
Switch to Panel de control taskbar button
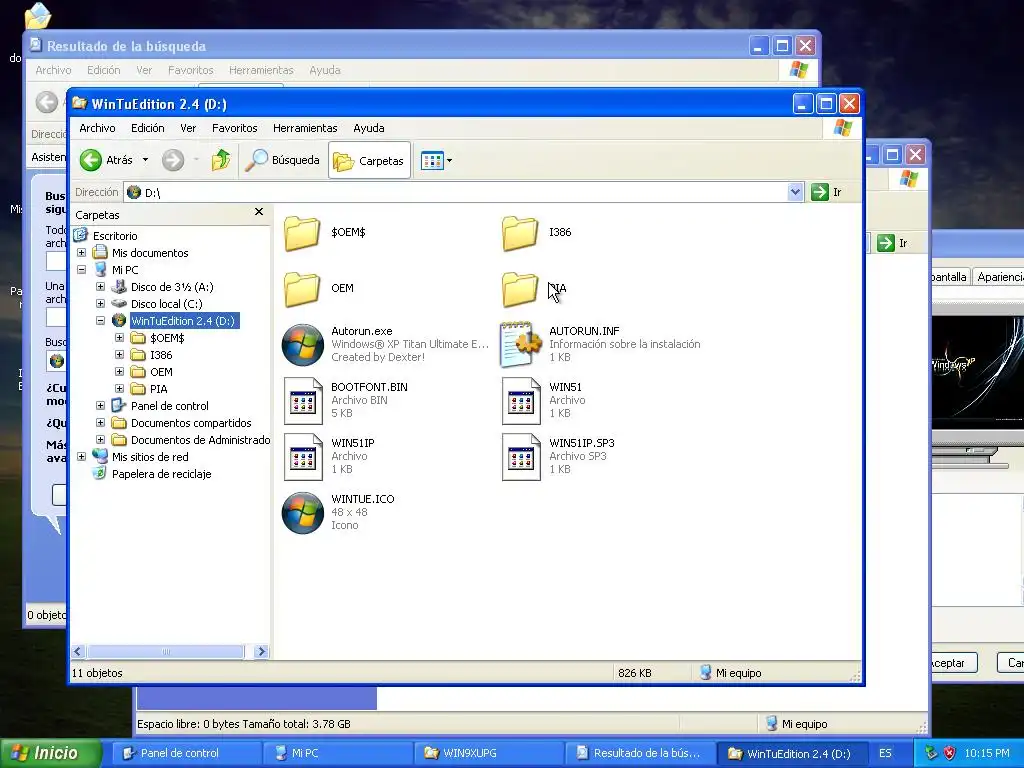(x=186, y=753)
